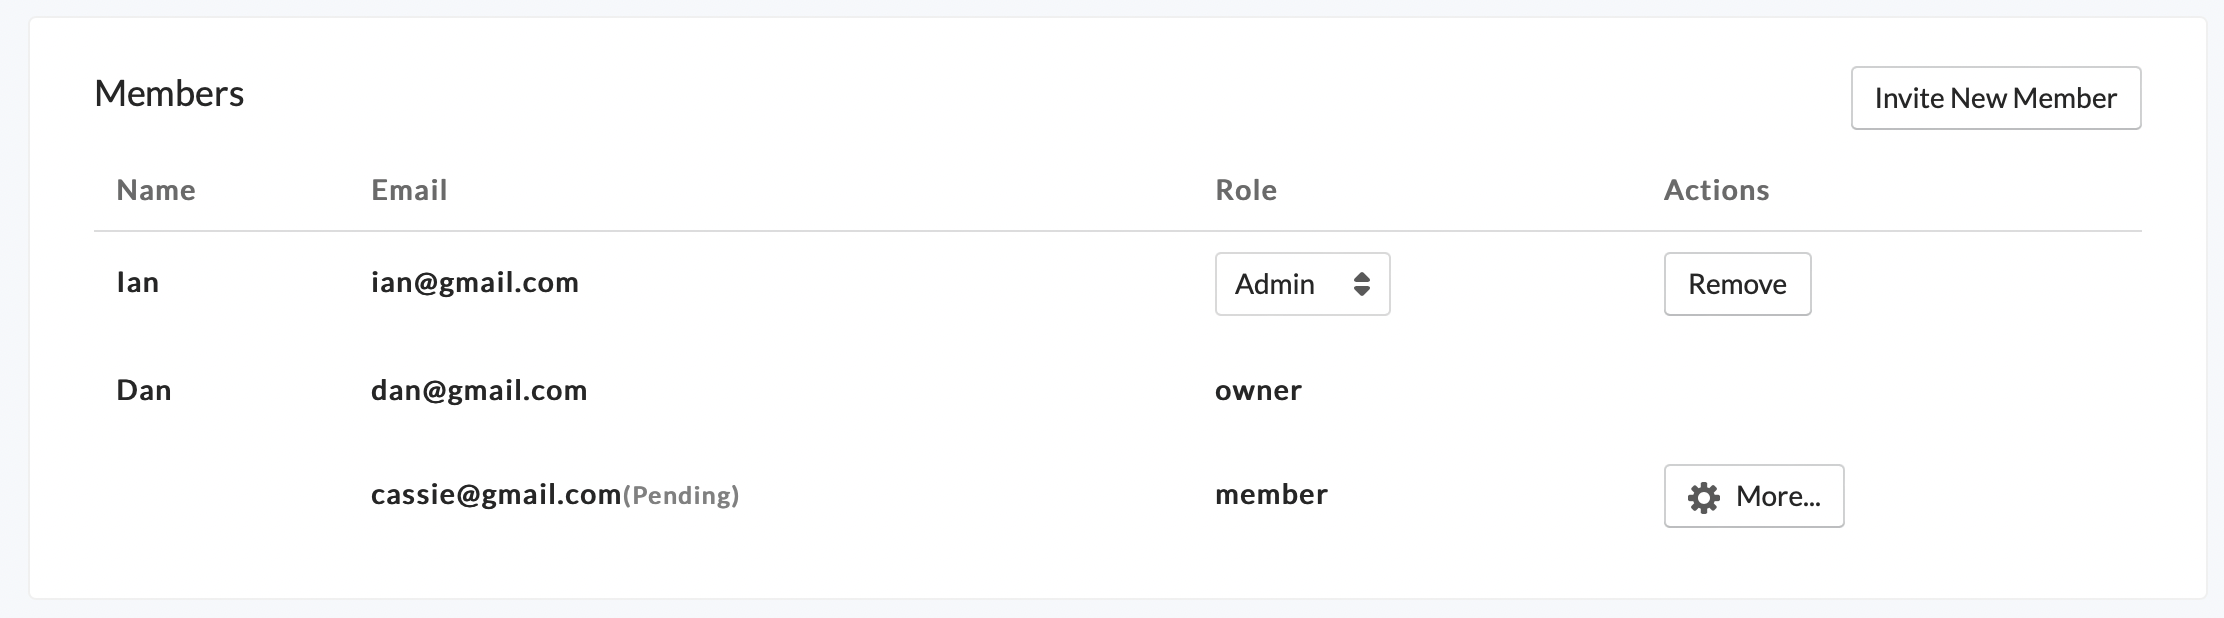
Task: Click member name Dan
Action: (144, 390)
